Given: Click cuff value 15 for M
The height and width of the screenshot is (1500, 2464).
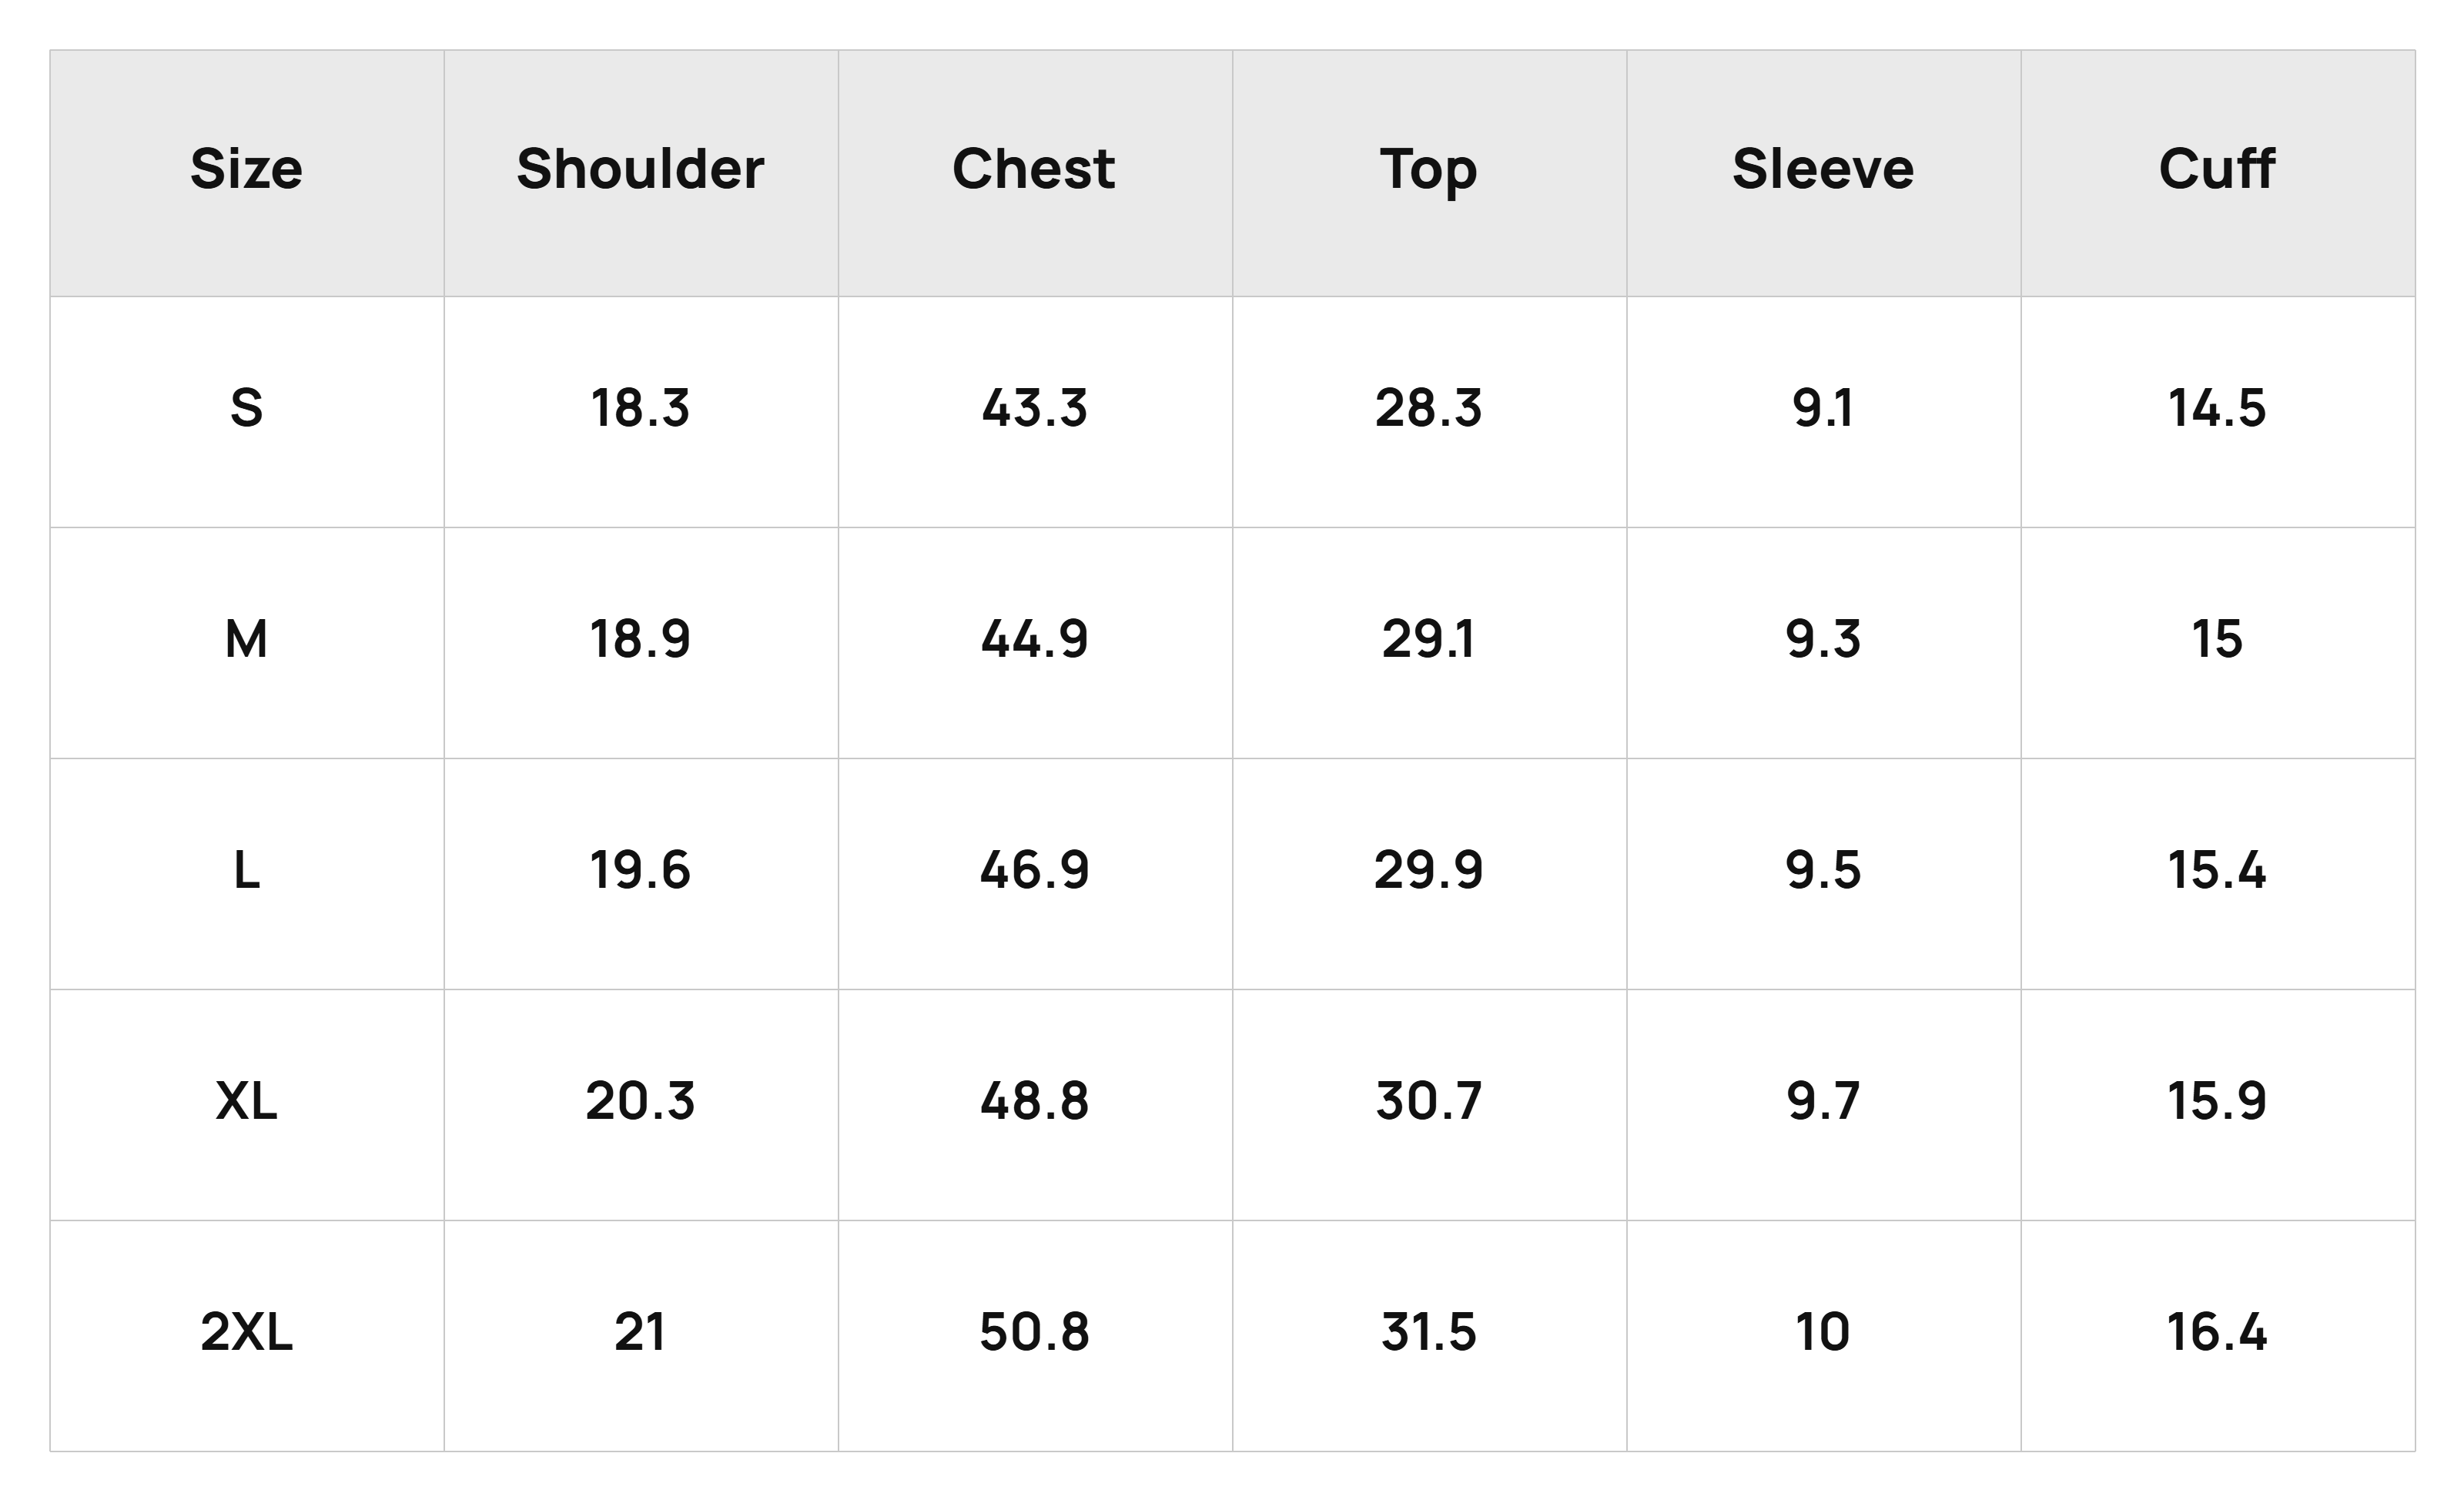Looking at the screenshot, I should coord(2217,639).
